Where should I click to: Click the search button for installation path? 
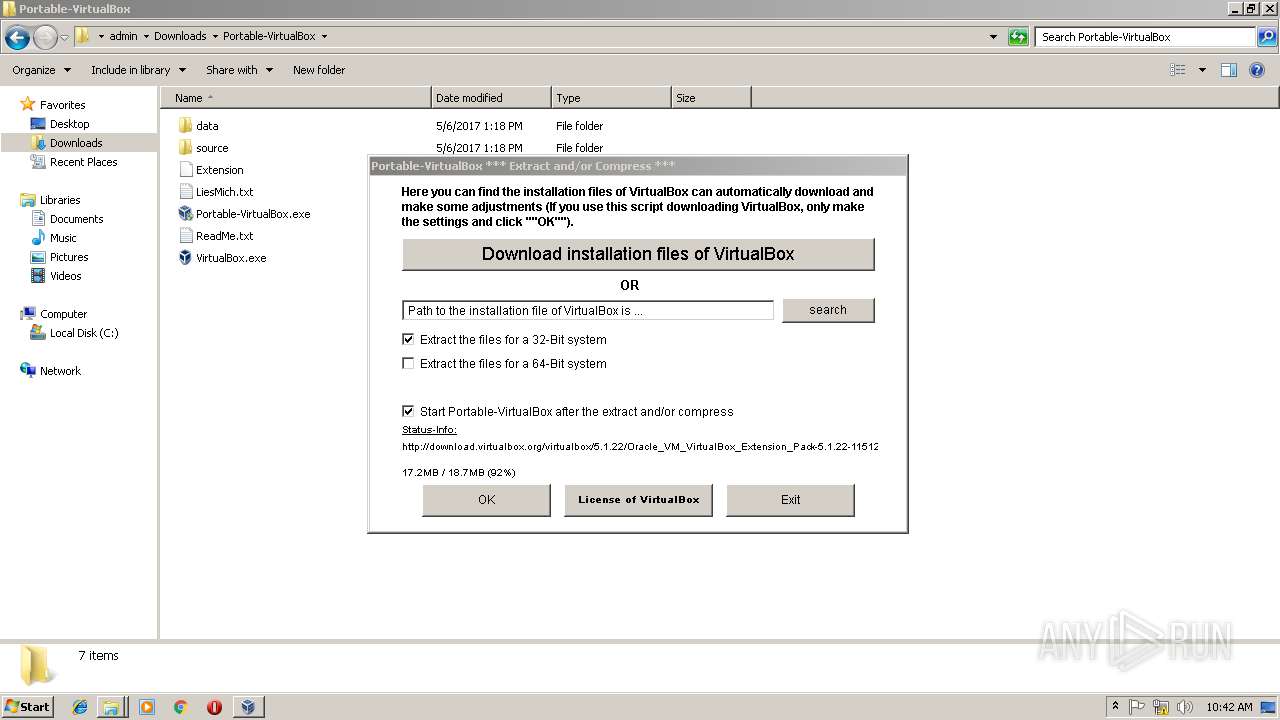point(828,310)
